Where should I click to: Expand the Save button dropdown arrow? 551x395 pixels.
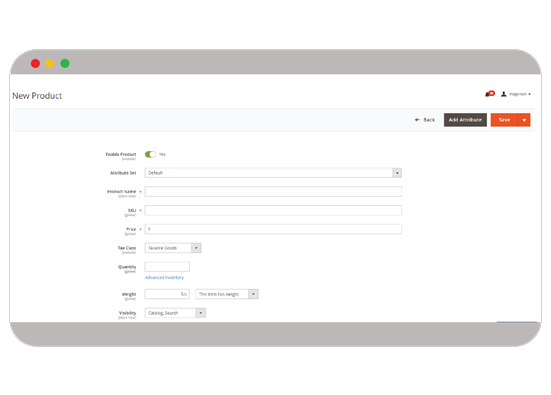coord(524,120)
